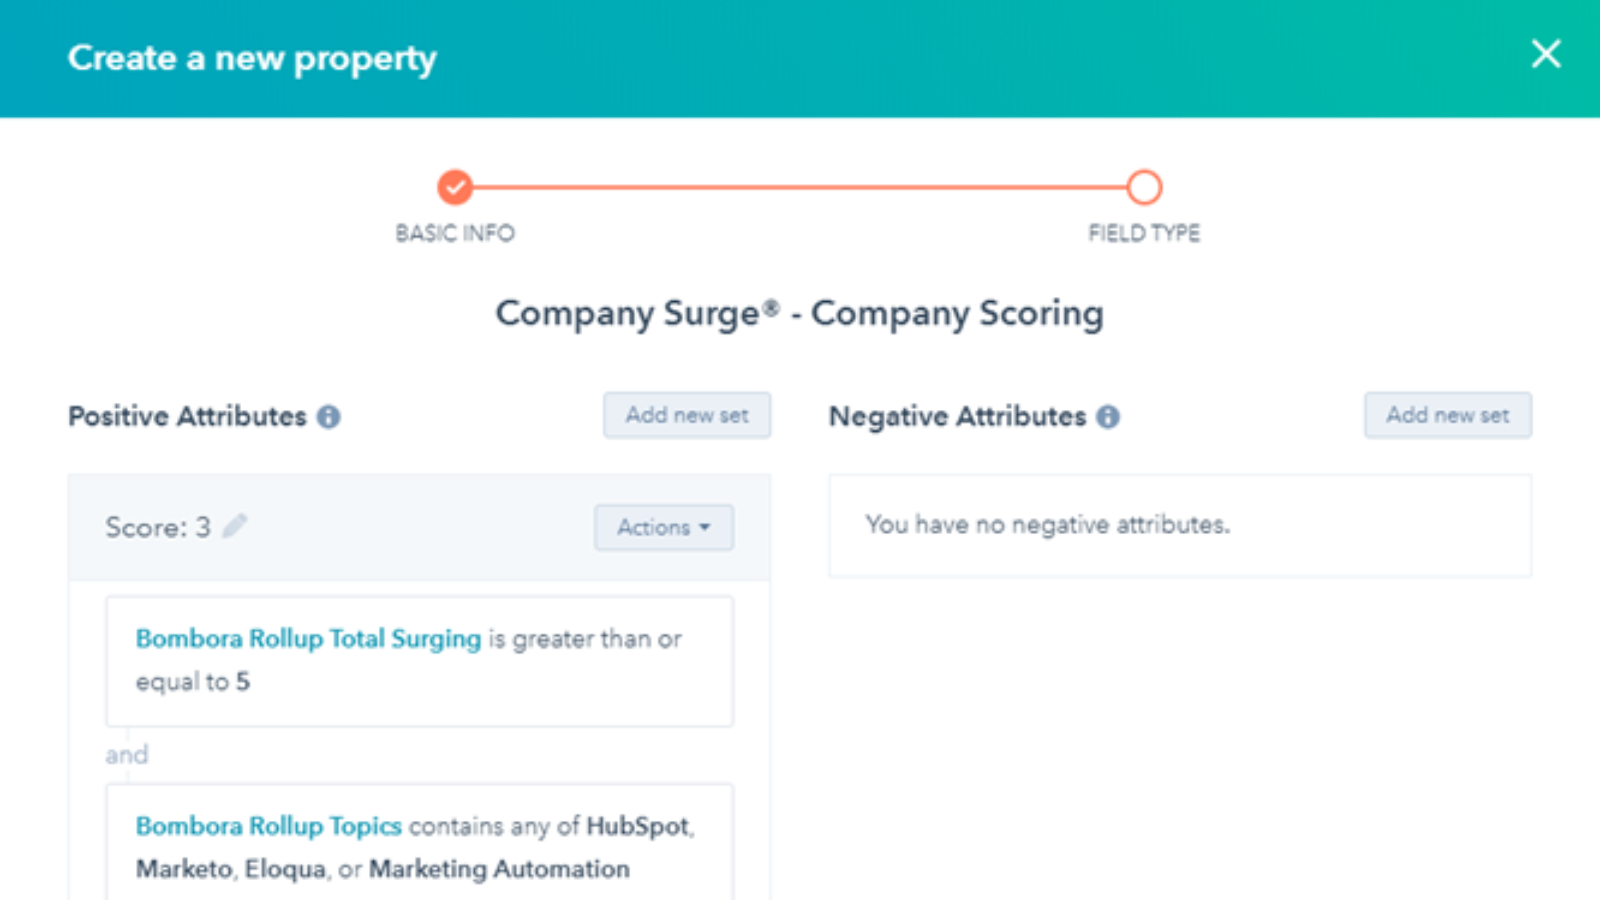Show info tooltip for Negative Attributes
The width and height of the screenshot is (1600, 900).
[x=1108, y=417]
